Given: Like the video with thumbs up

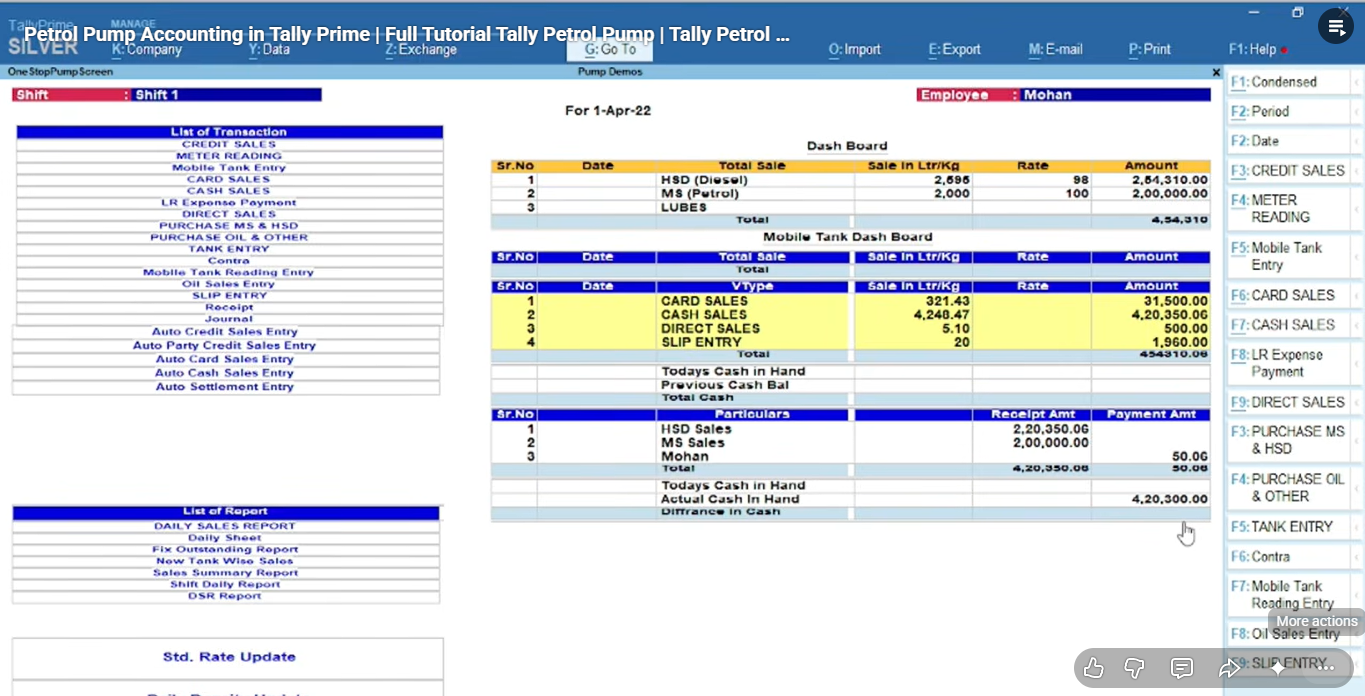Looking at the screenshot, I should 1094,668.
